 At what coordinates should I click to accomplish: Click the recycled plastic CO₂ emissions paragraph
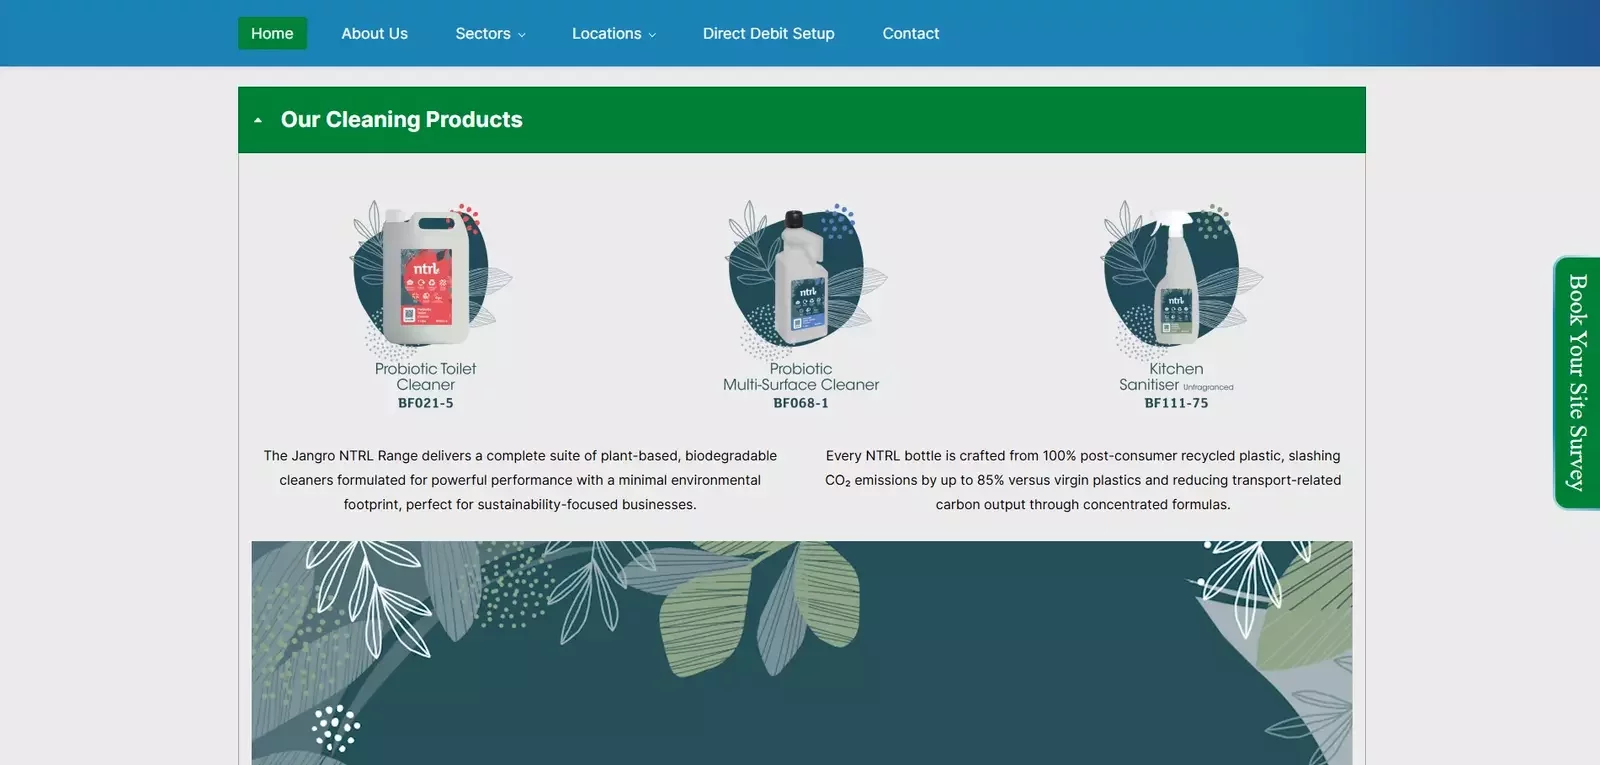click(1083, 480)
